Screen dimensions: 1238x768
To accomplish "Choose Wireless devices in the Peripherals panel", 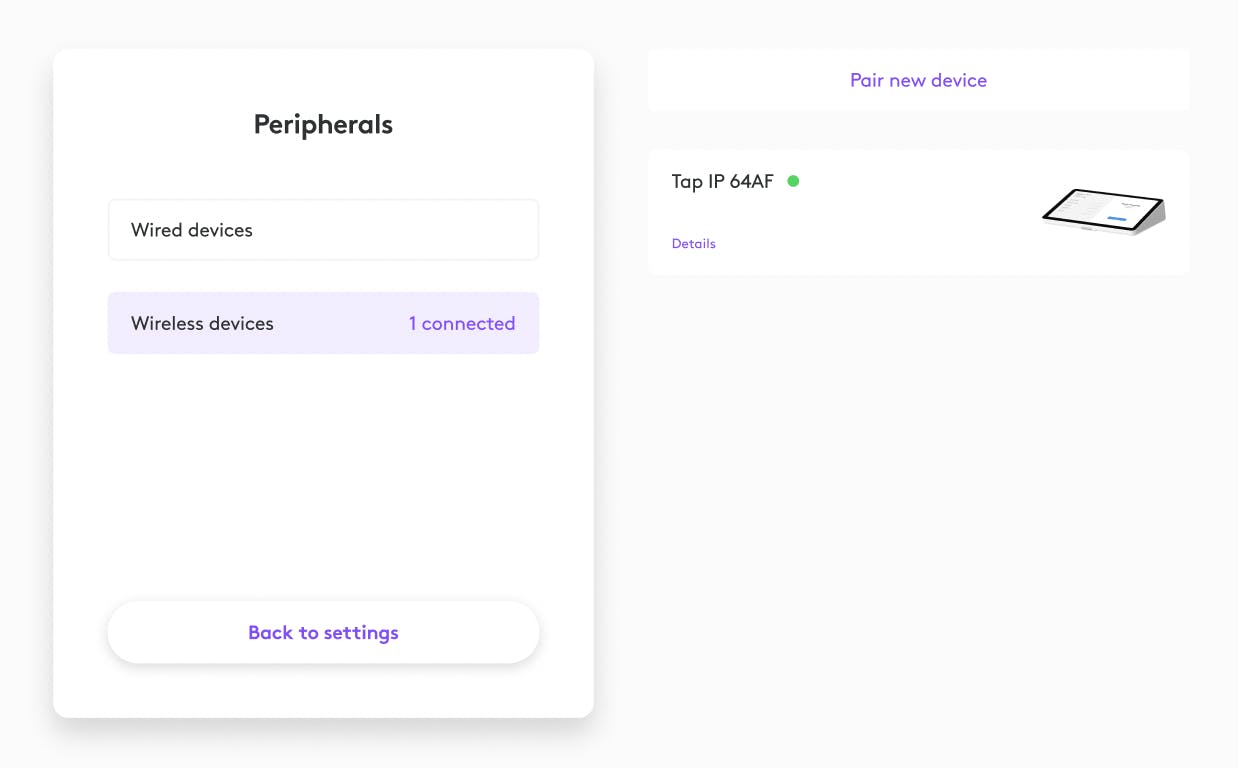I will [x=202, y=323].
